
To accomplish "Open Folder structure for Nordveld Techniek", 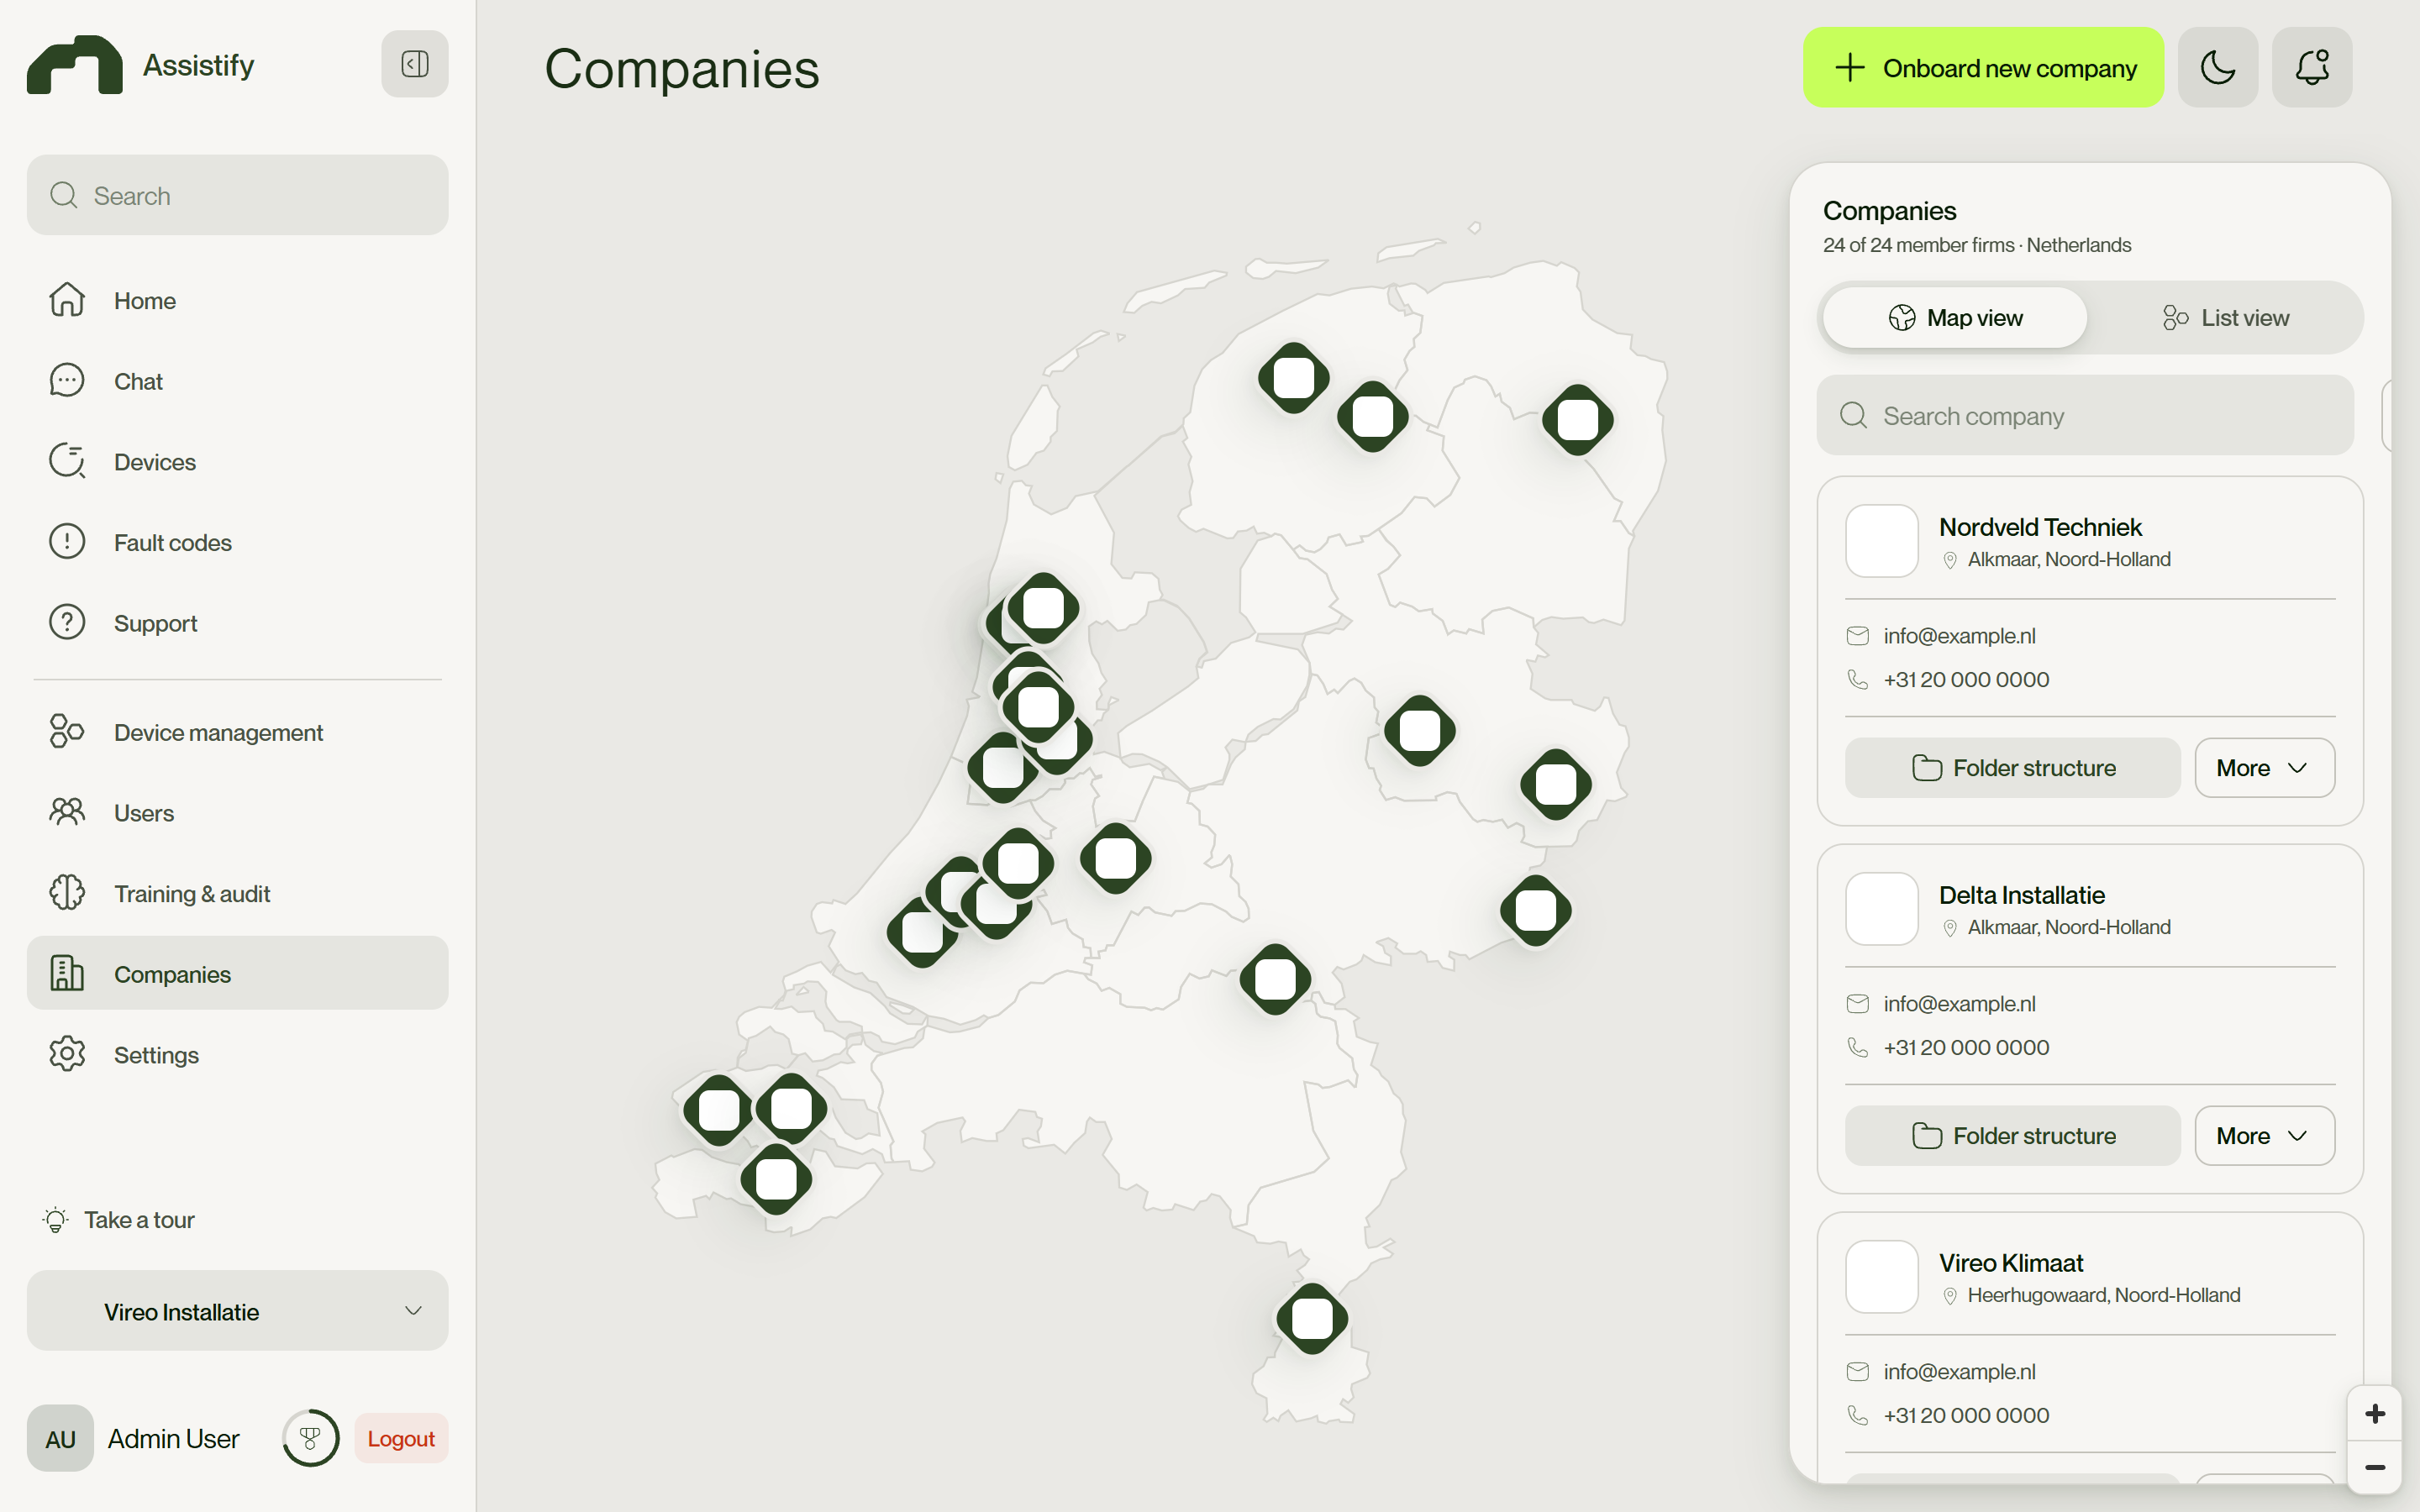I will pos(2012,768).
